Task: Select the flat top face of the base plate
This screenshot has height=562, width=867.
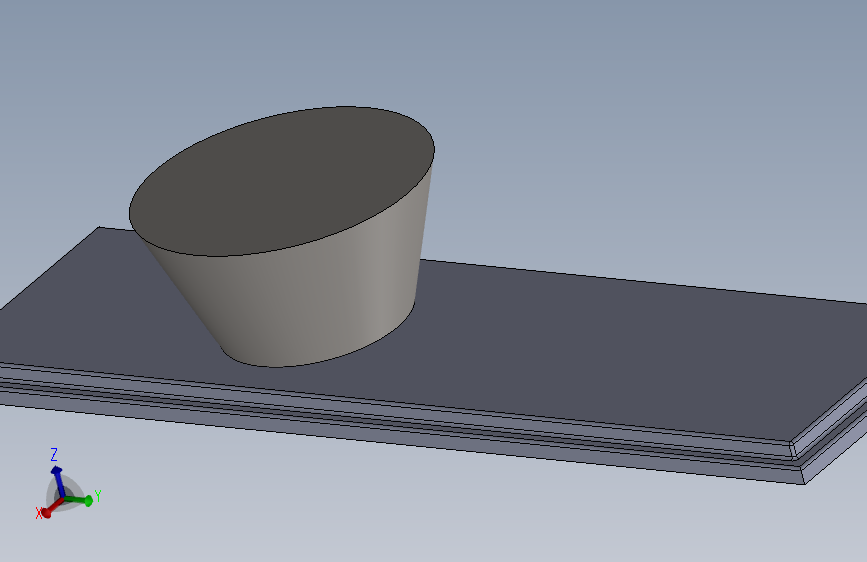Action: click(x=553, y=343)
